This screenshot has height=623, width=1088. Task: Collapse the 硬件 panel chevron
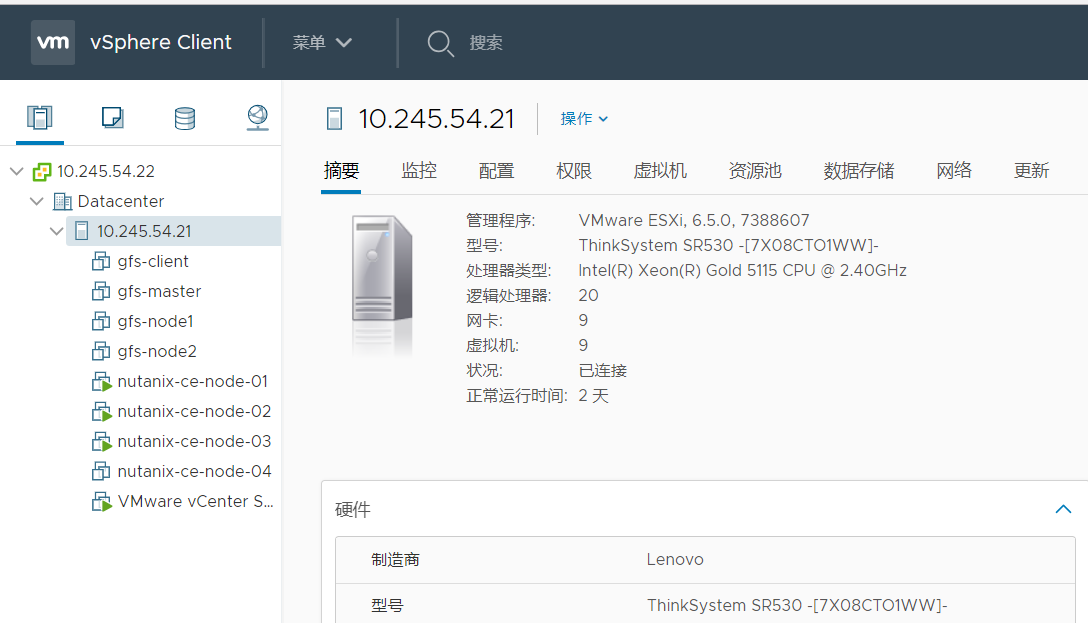(1063, 509)
